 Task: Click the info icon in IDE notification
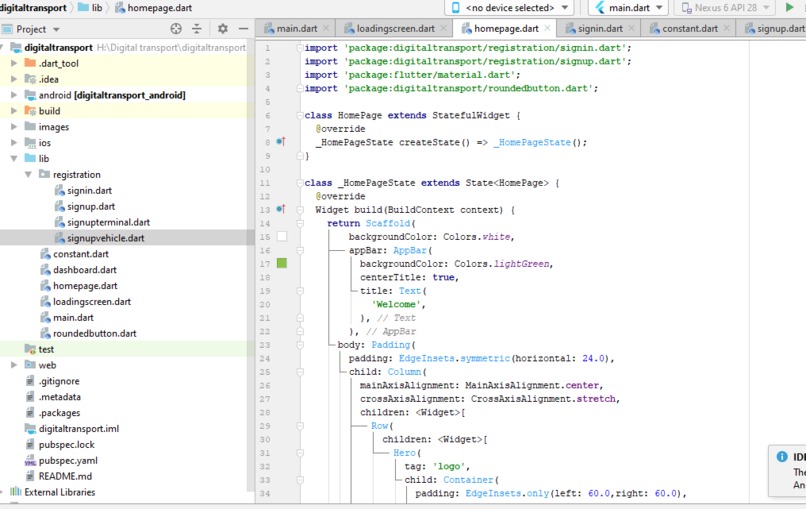[x=782, y=457]
